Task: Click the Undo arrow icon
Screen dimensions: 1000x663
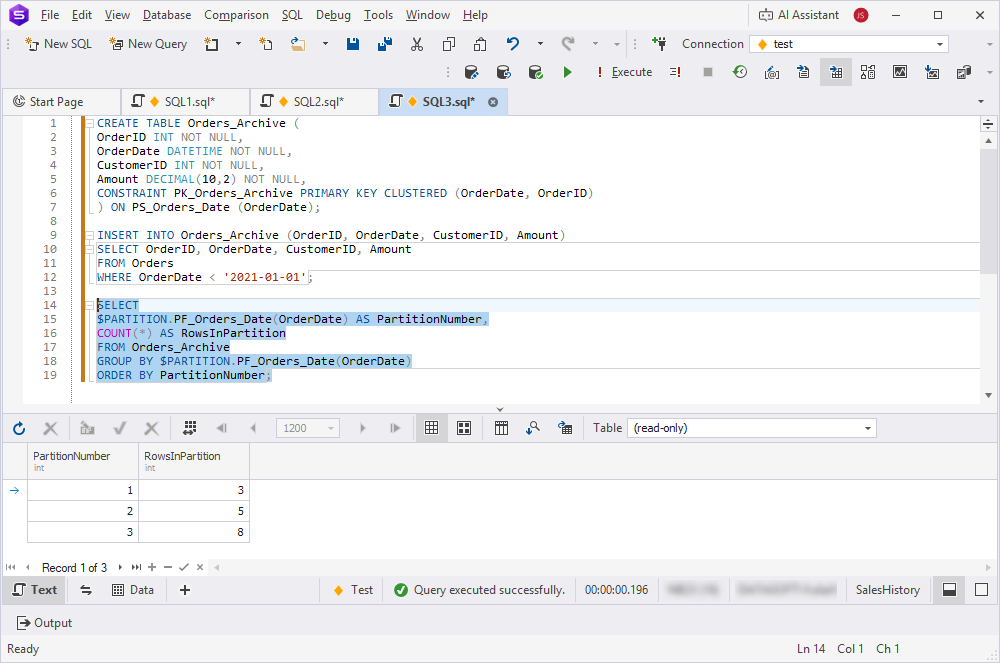Action: point(513,44)
